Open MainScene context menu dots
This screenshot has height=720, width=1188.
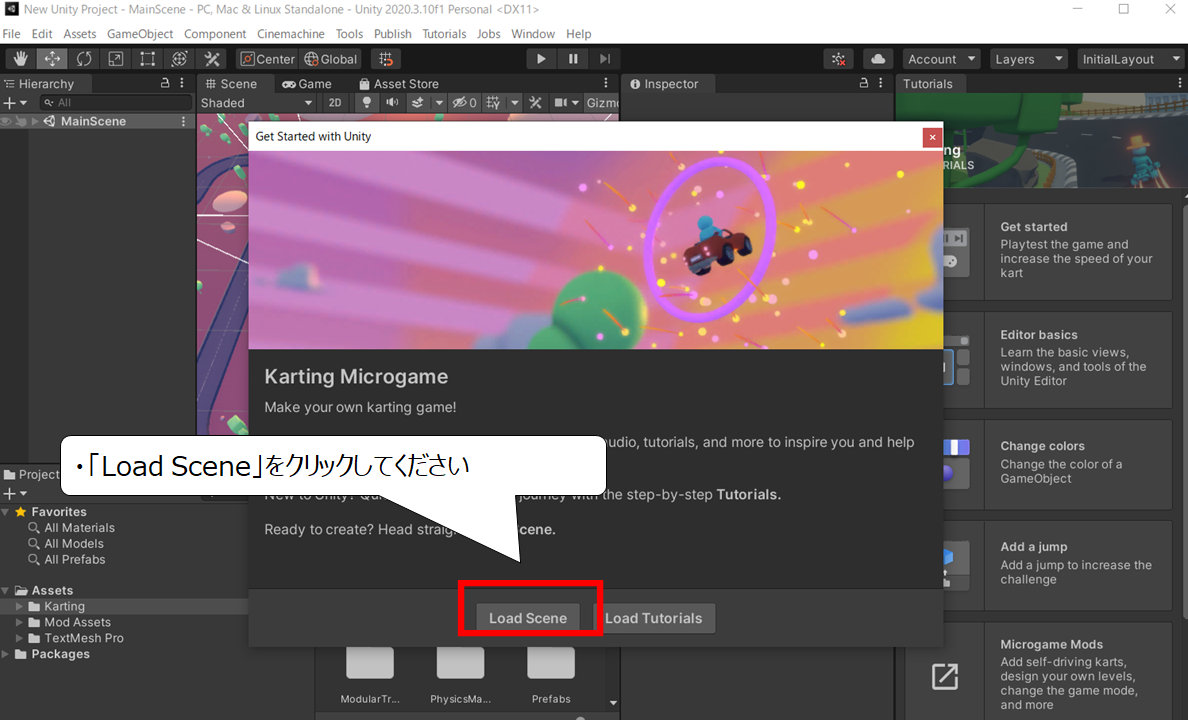(183, 121)
